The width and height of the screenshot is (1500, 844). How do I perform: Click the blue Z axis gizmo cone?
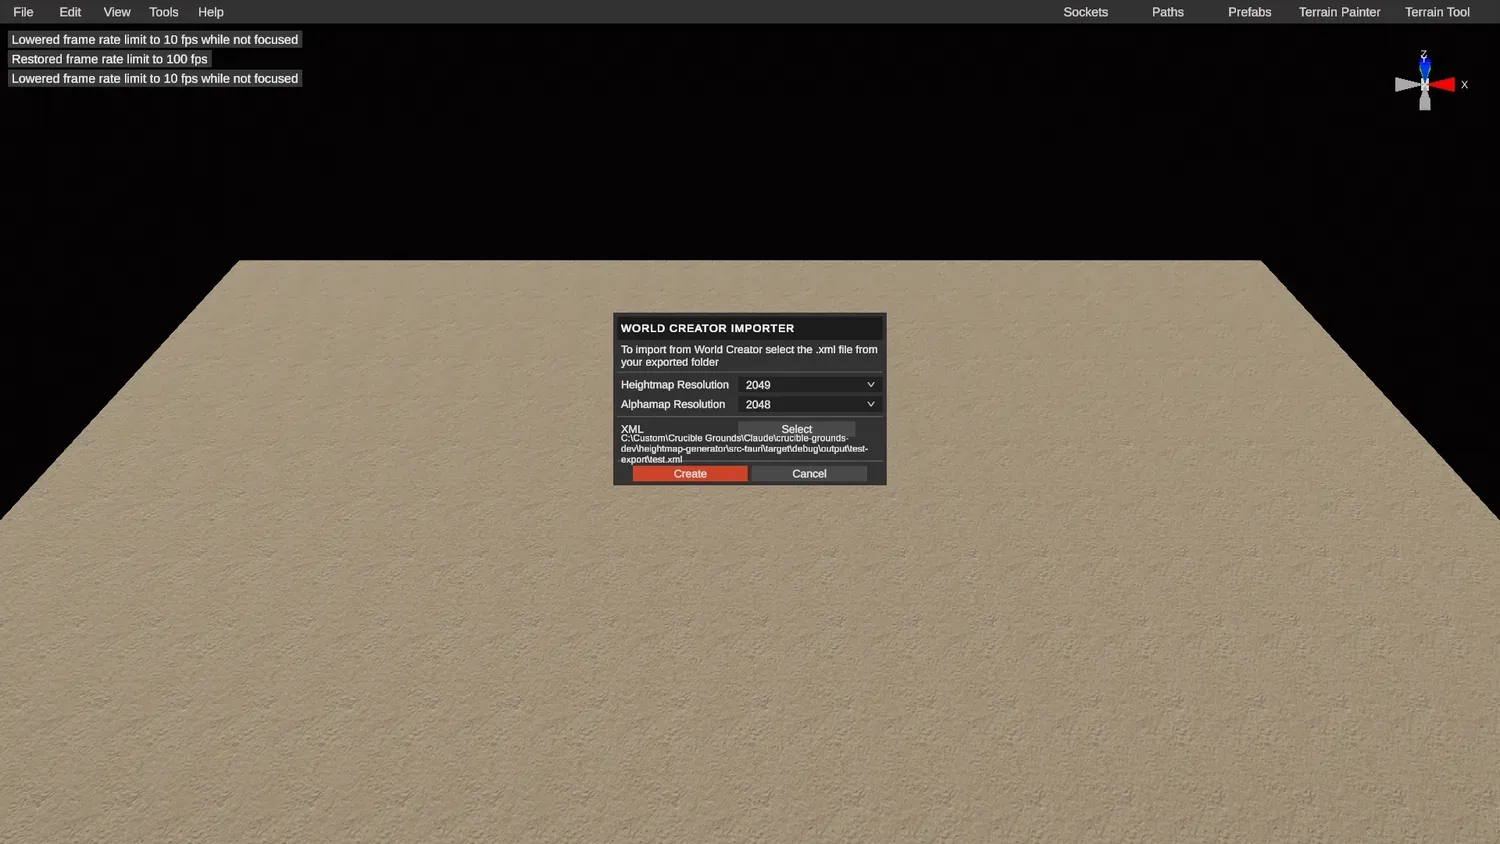tap(1425, 68)
